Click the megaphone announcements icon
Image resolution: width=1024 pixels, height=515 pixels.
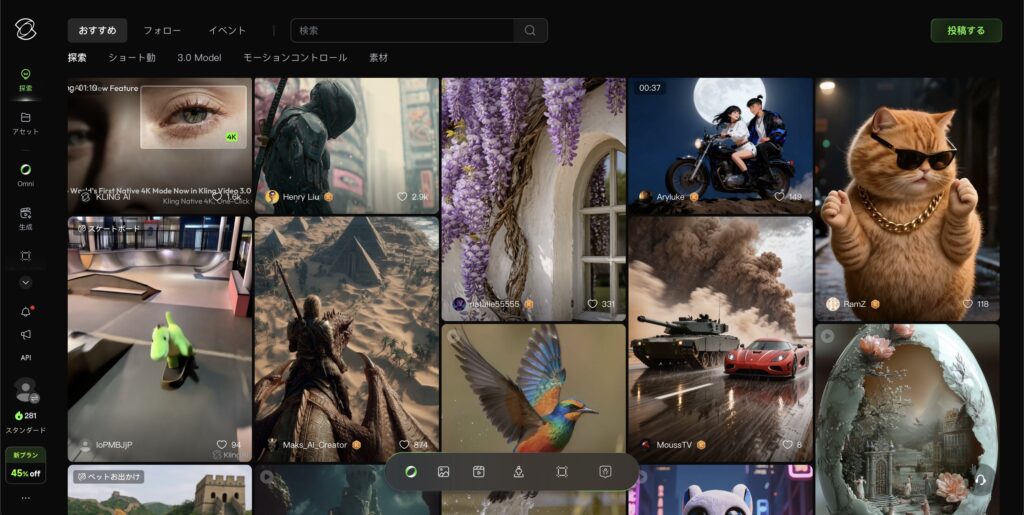click(25, 335)
